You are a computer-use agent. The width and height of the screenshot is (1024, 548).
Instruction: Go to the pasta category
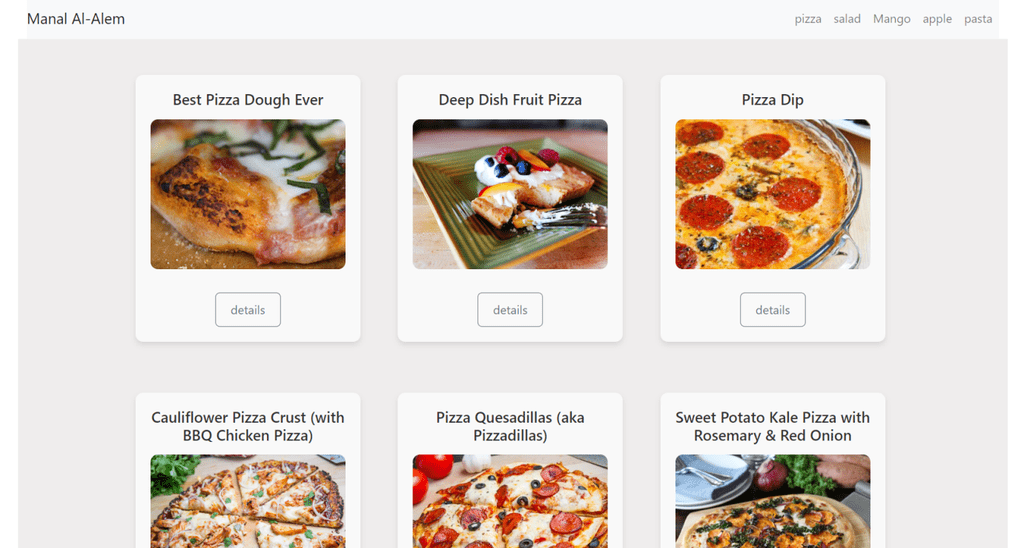[x=978, y=19]
